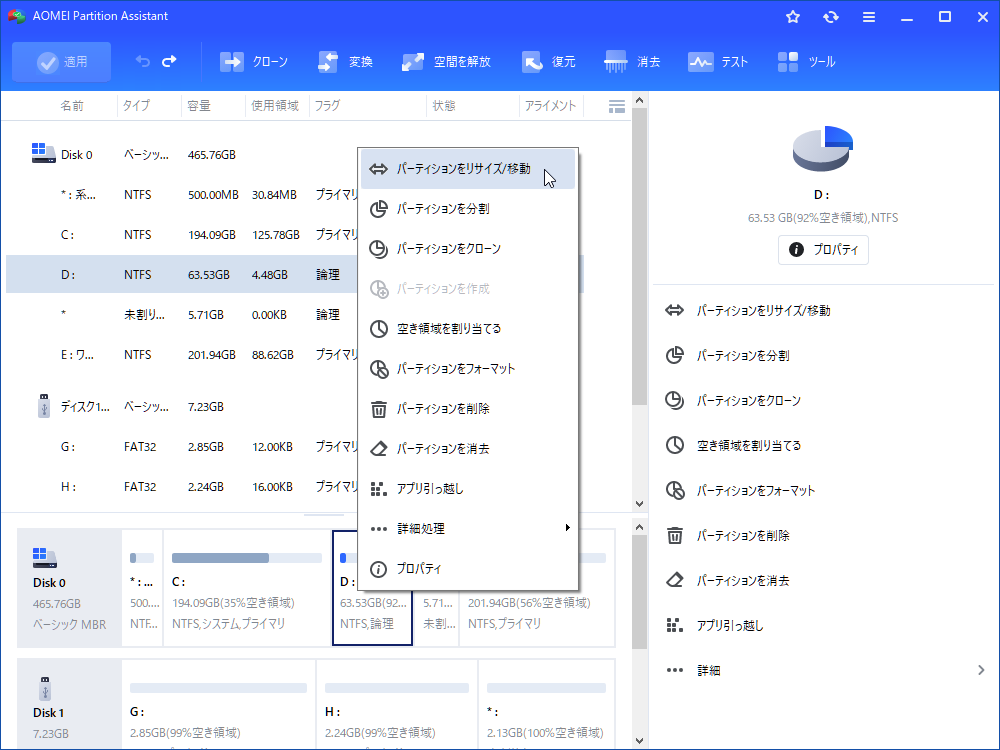This screenshot has height=750, width=1000.
Task: Choose パーティションをフォーマット in context menu
Action: click(x=468, y=369)
